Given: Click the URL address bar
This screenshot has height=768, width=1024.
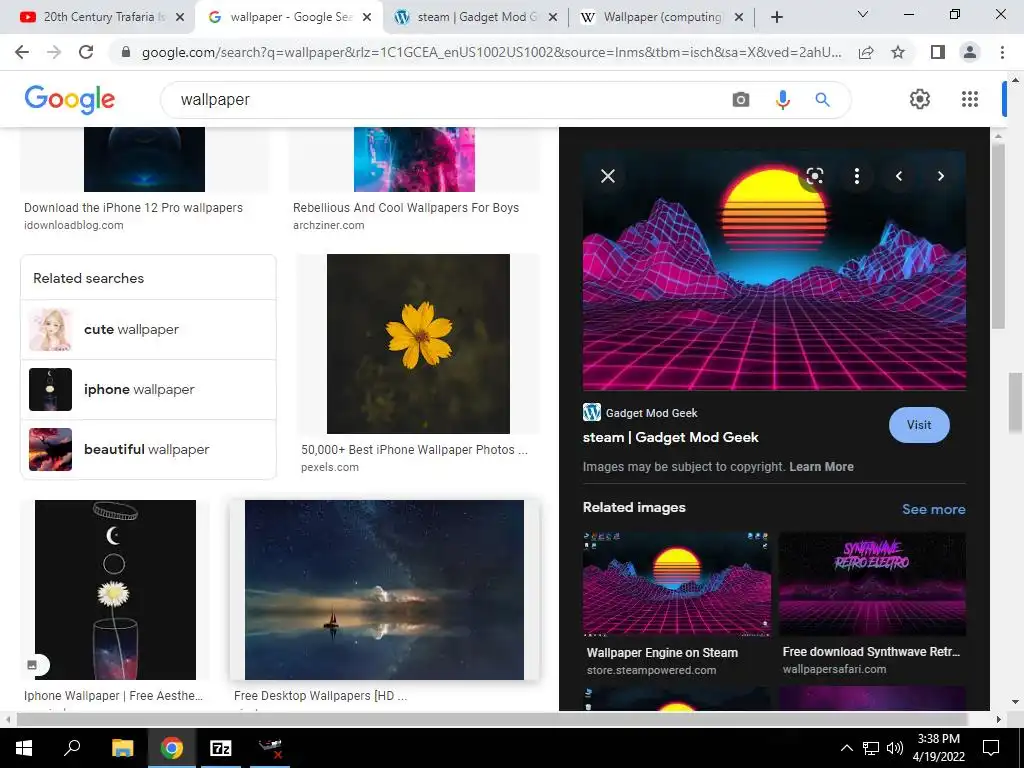Looking at the screenshot, I should tap(491, 52).
